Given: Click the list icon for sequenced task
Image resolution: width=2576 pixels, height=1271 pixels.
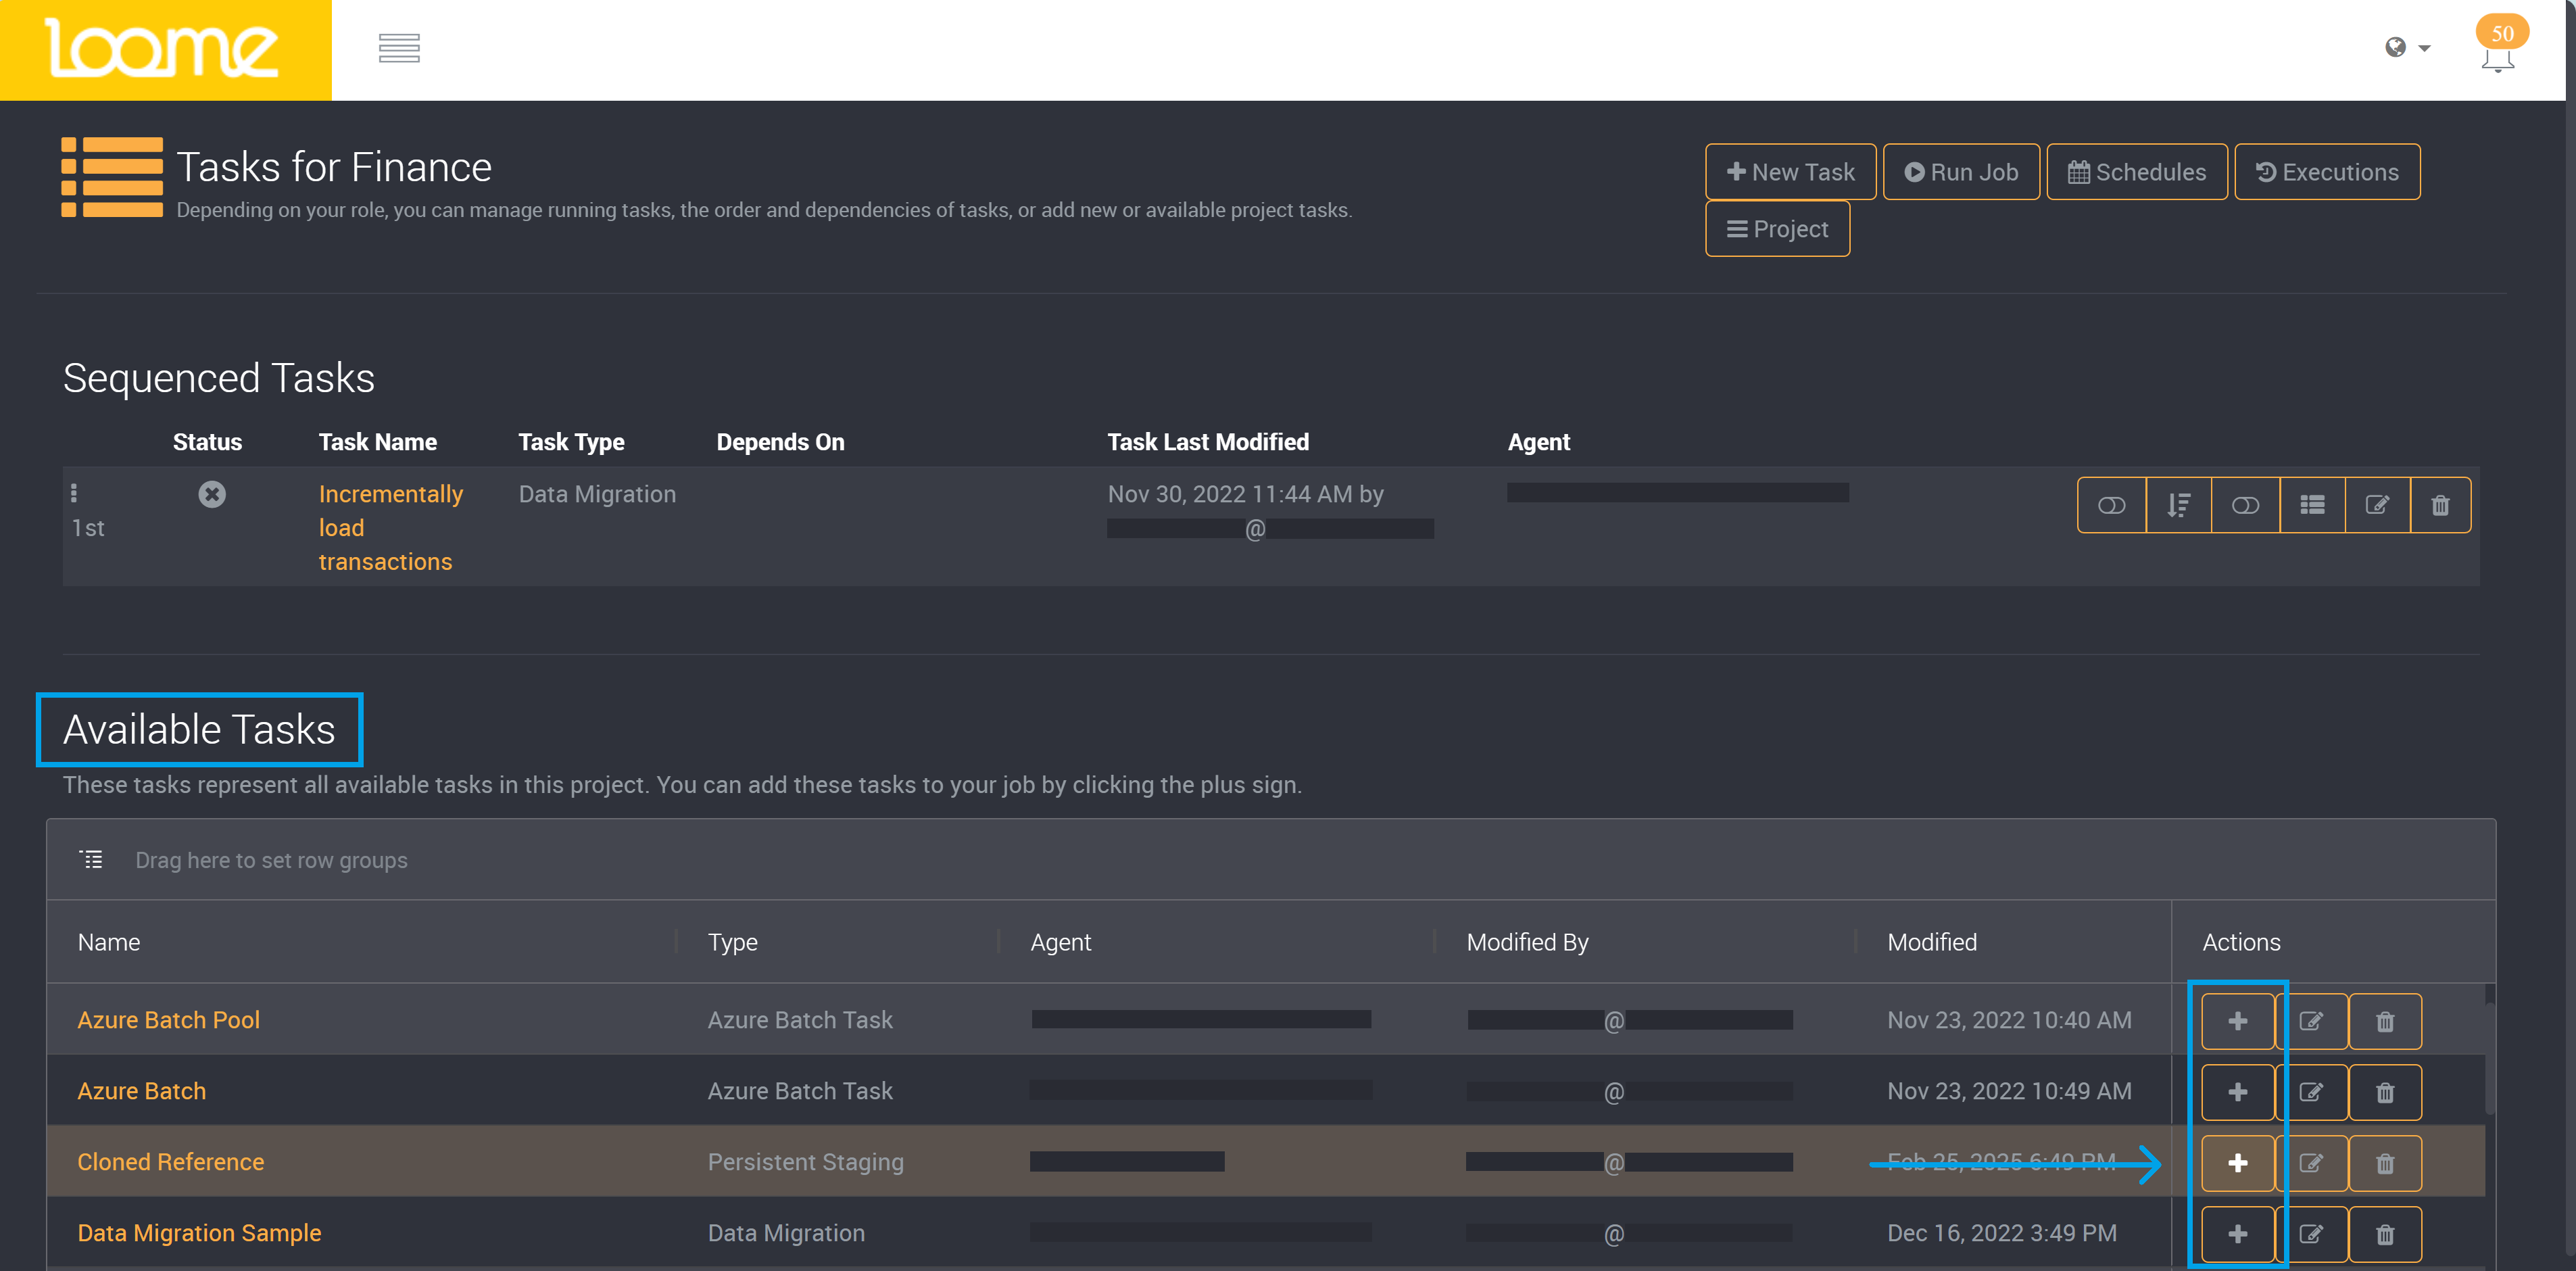Looking at the screenshot, I should 2312,505.
